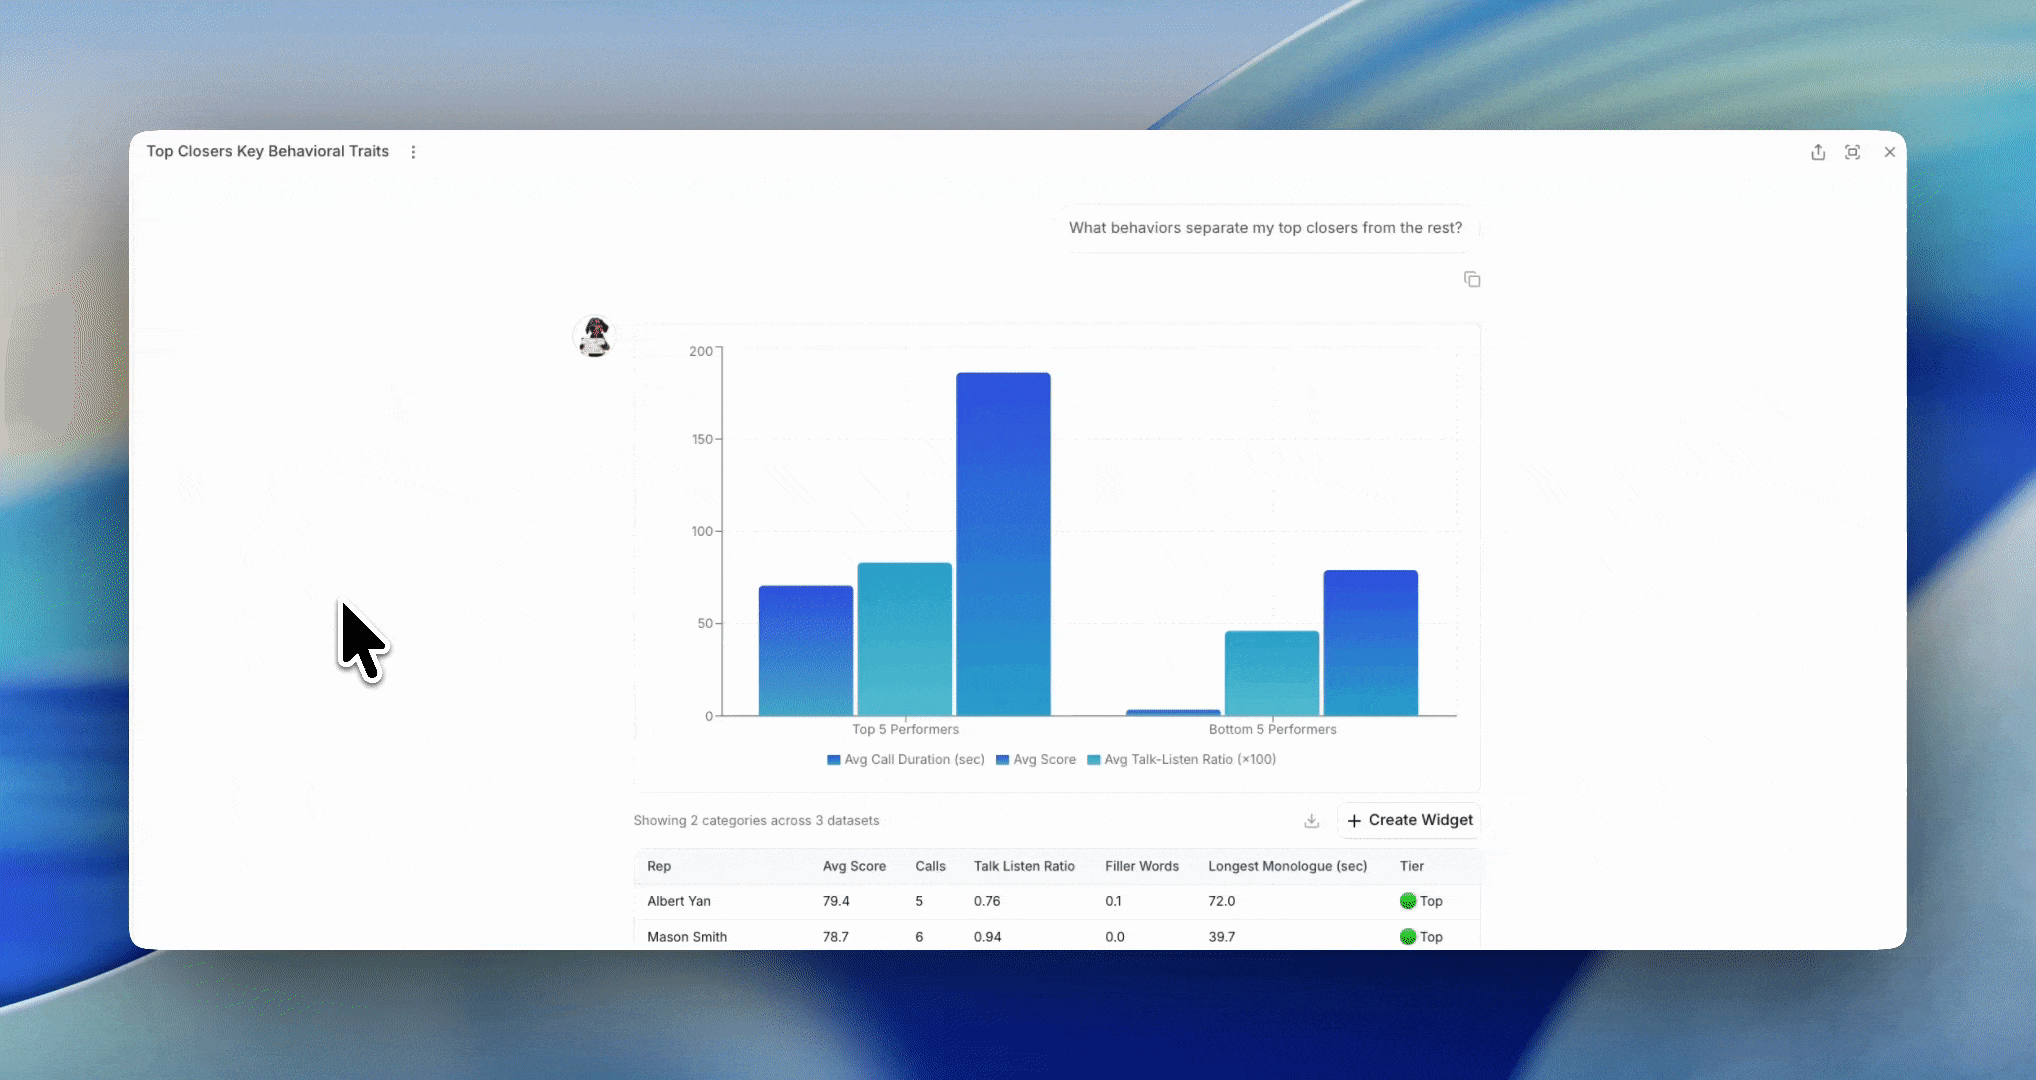Image resolution: width=2036 pixels, height=1080 pixels.
Task: Sort table by Talk Listen Ratio column
Action: click(x=1024, y=866)
